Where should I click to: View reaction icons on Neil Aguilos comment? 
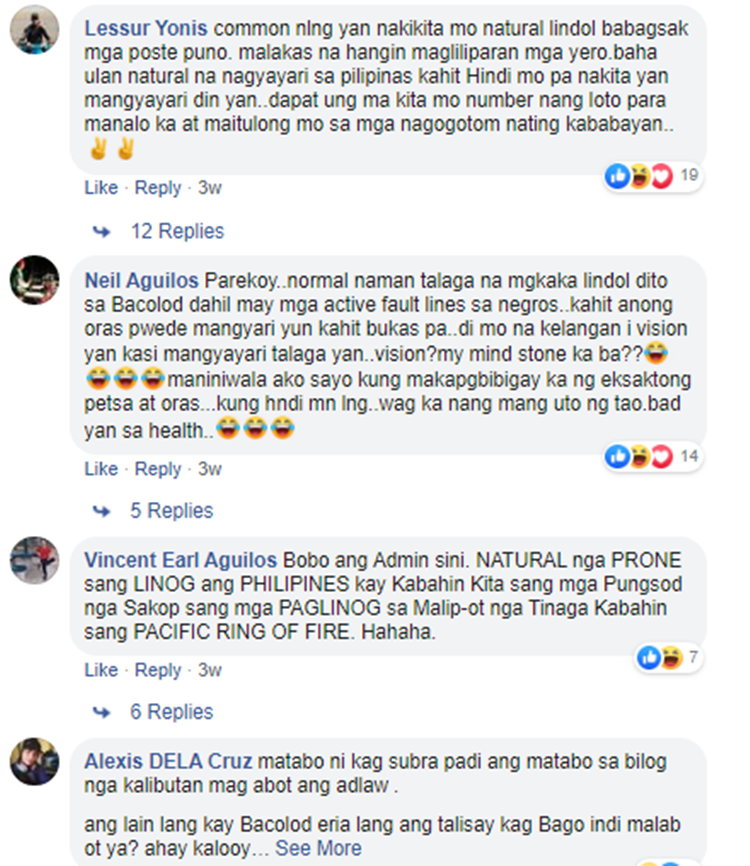pos(652,457)
